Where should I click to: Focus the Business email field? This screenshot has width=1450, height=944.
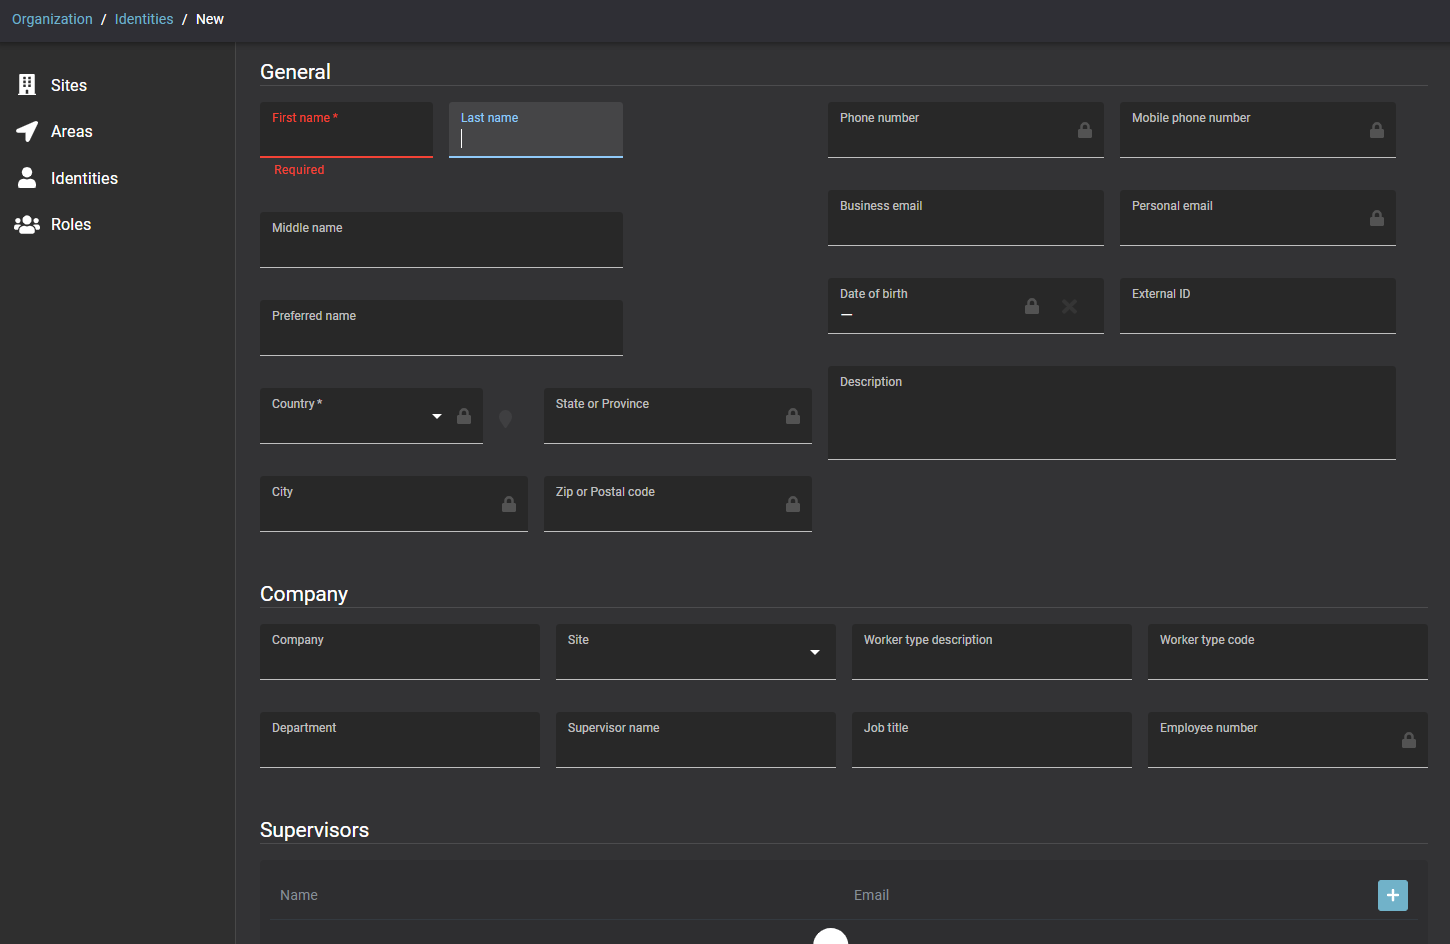tap(966, 218)
